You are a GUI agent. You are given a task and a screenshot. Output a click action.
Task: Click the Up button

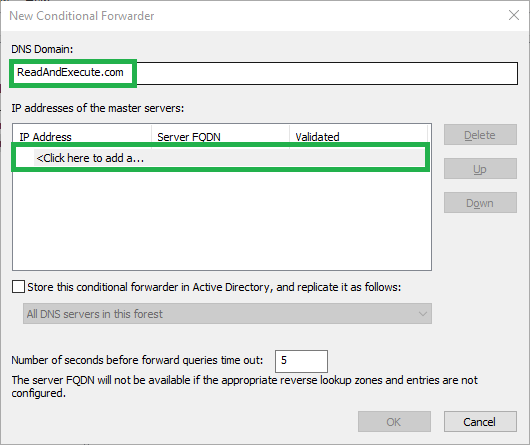480,169
